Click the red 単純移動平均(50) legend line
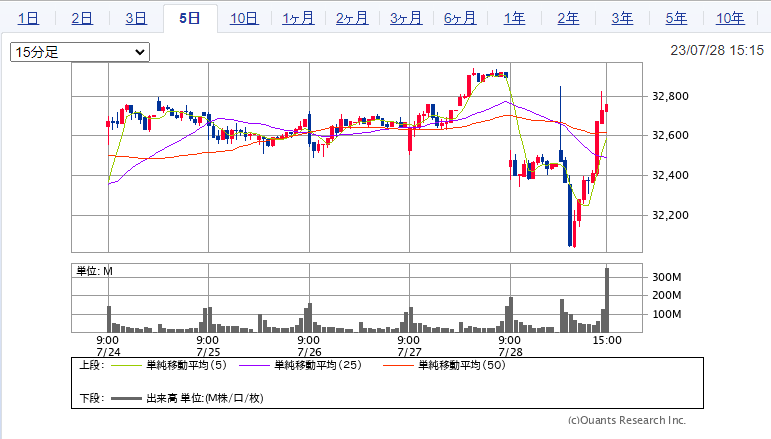 [398, 365]
